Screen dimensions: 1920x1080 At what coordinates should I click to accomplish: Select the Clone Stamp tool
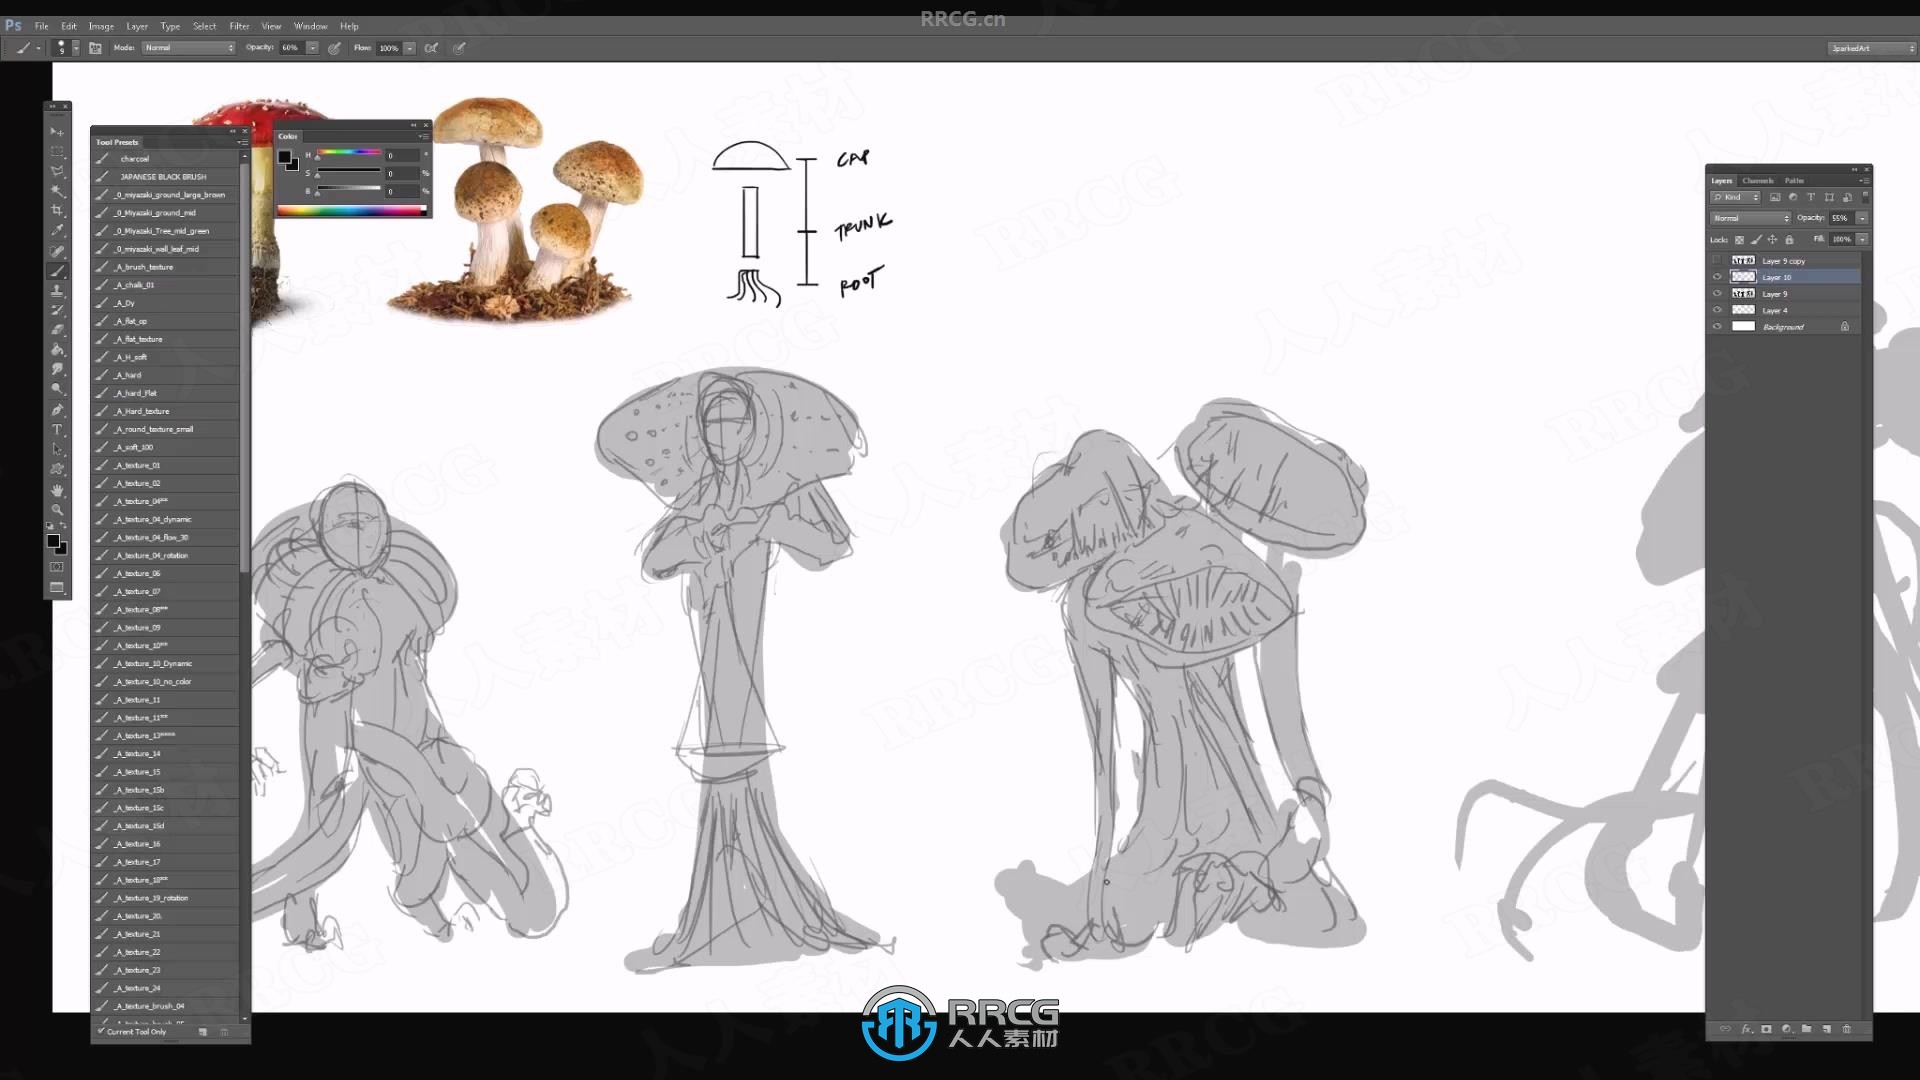(57, 291)
